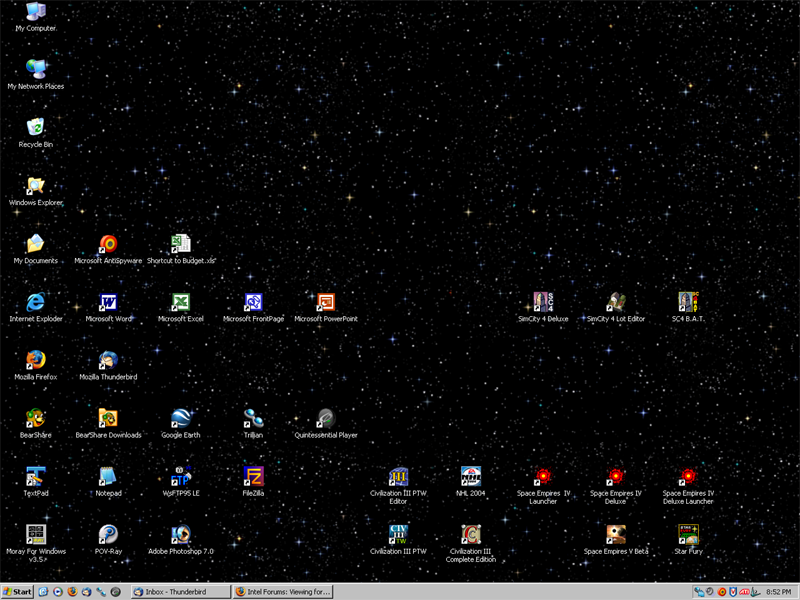Click the Firefox icon in Quick Launch
800x600 pixels.
click(x=72, y=592)
